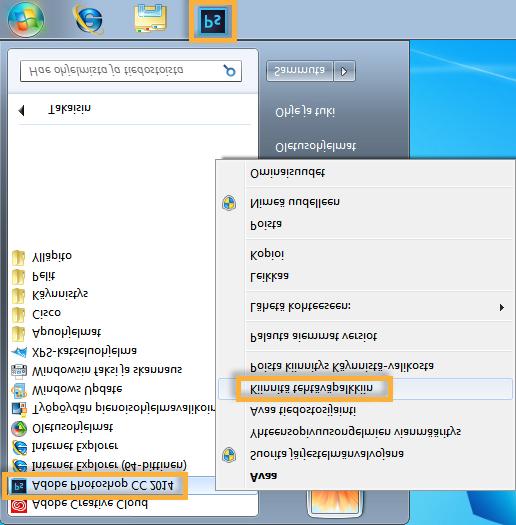The image size is (516, 525).
Task: Click the Internet Explorer program list icon
Action: tap(19, 447)
